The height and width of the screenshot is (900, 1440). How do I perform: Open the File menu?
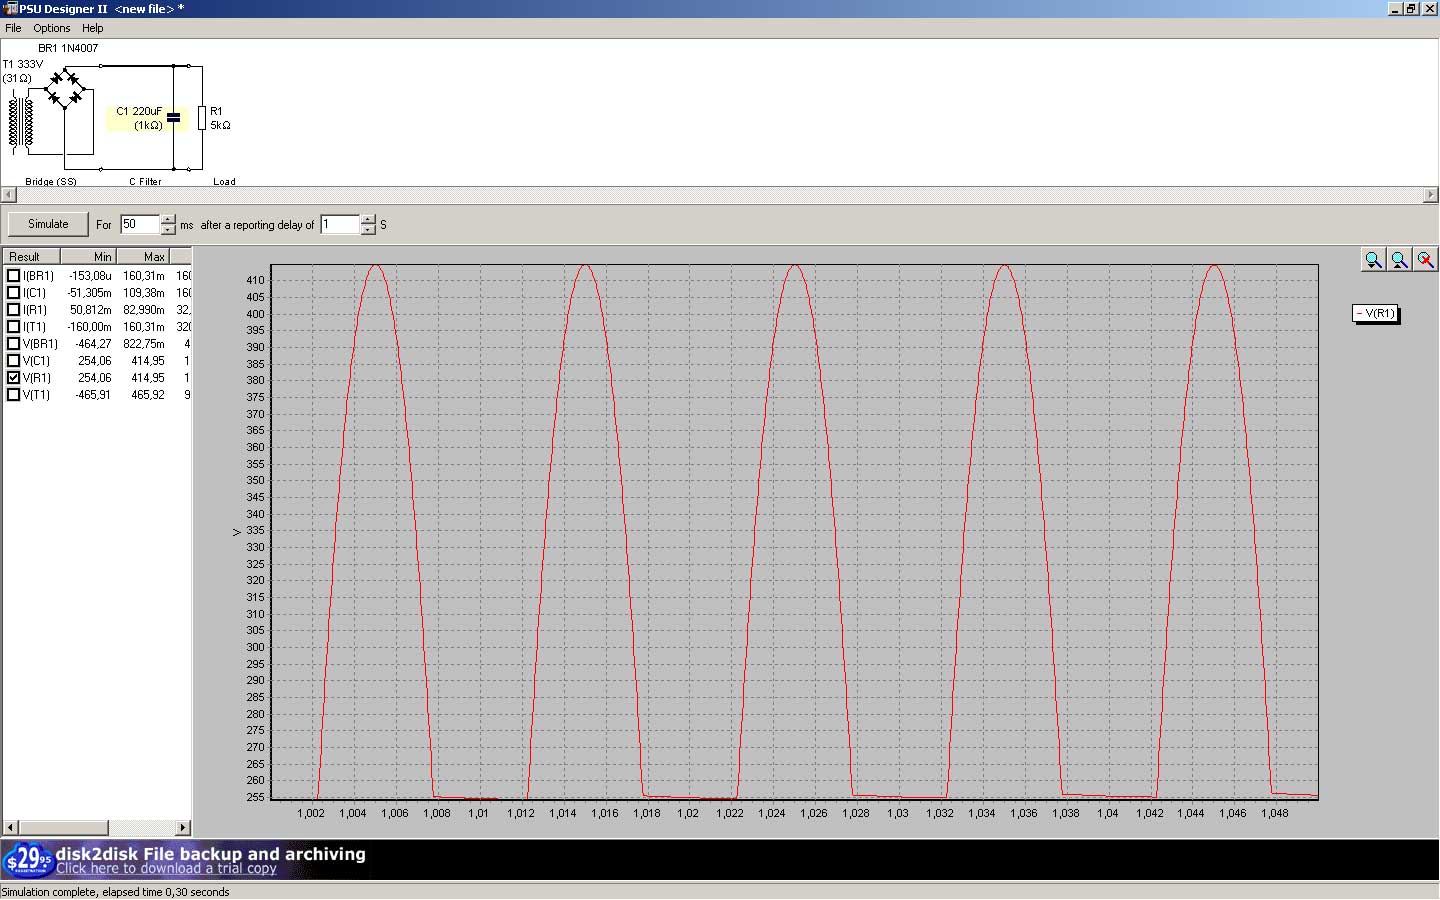click(13, 28)
